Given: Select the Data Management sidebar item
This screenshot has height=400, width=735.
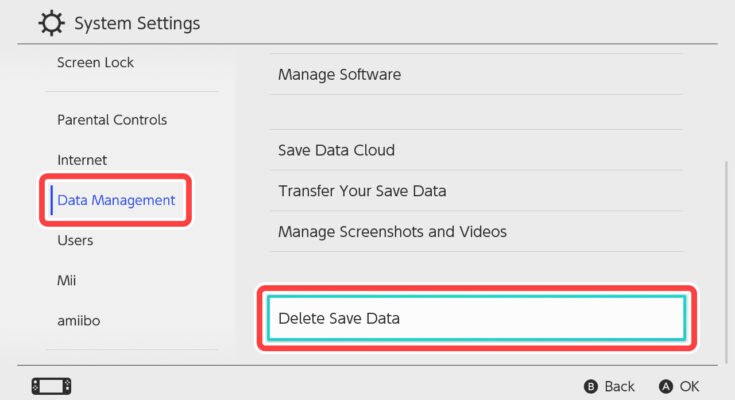Looking at the screenshot, I should (x=116, y=200).
